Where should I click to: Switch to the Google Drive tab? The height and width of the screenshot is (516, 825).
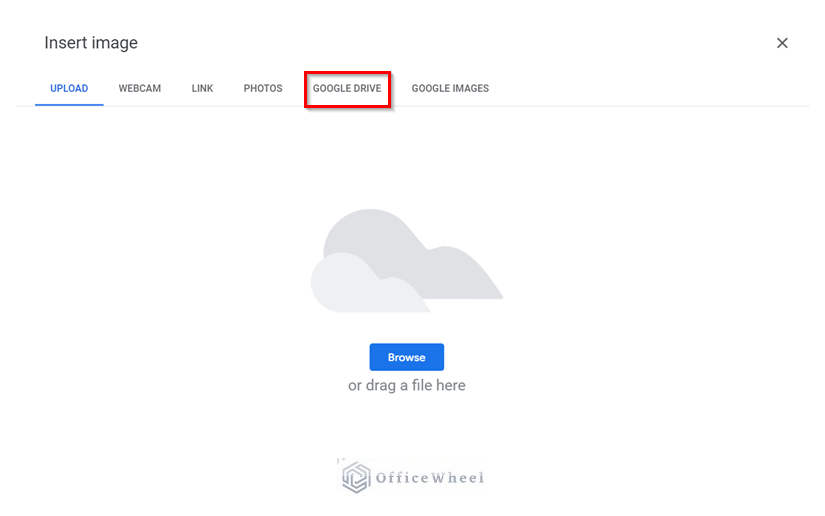(347, 88)
